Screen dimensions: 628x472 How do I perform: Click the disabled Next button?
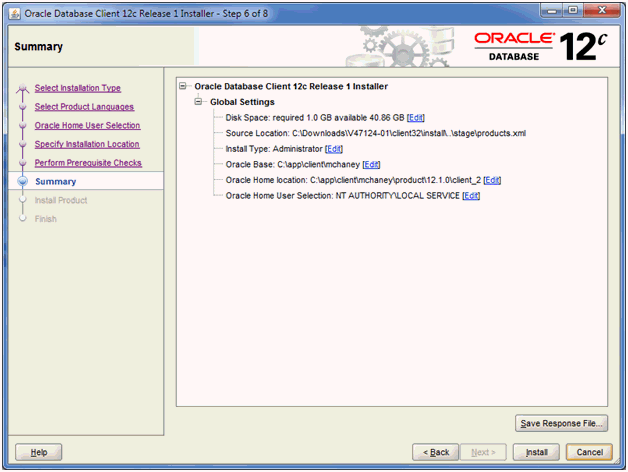coord(483,452)
